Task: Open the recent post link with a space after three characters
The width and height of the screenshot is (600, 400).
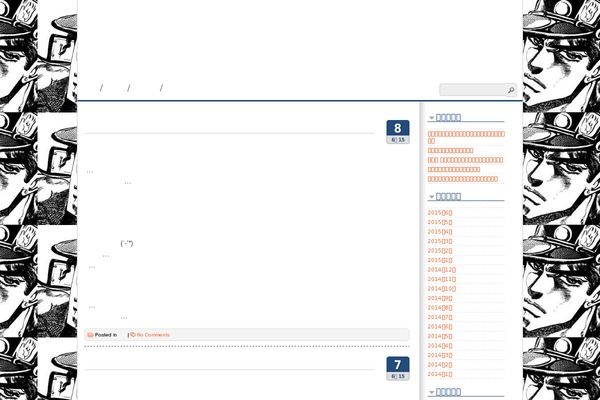Action: [x=465, y=160]
